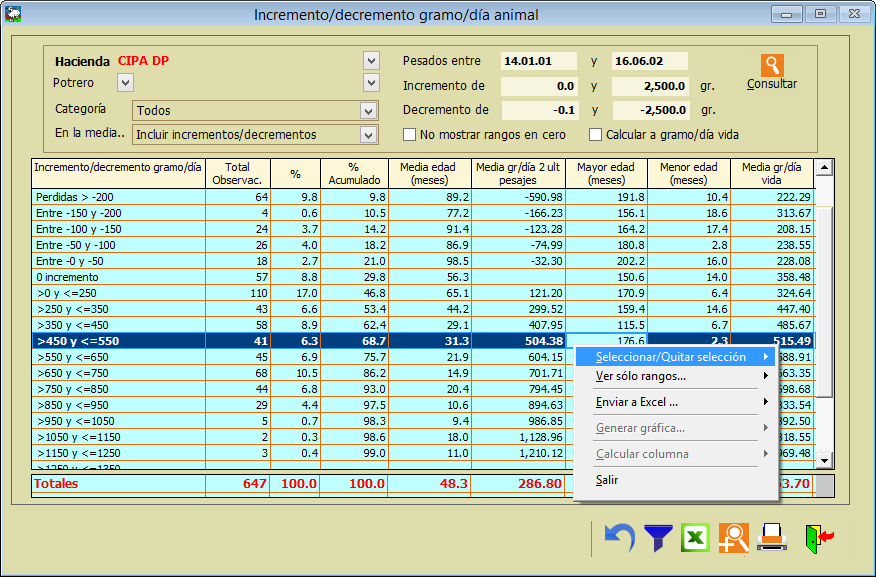
Task: Click the 'Total Observac.' column header
Action: [237, 174]
